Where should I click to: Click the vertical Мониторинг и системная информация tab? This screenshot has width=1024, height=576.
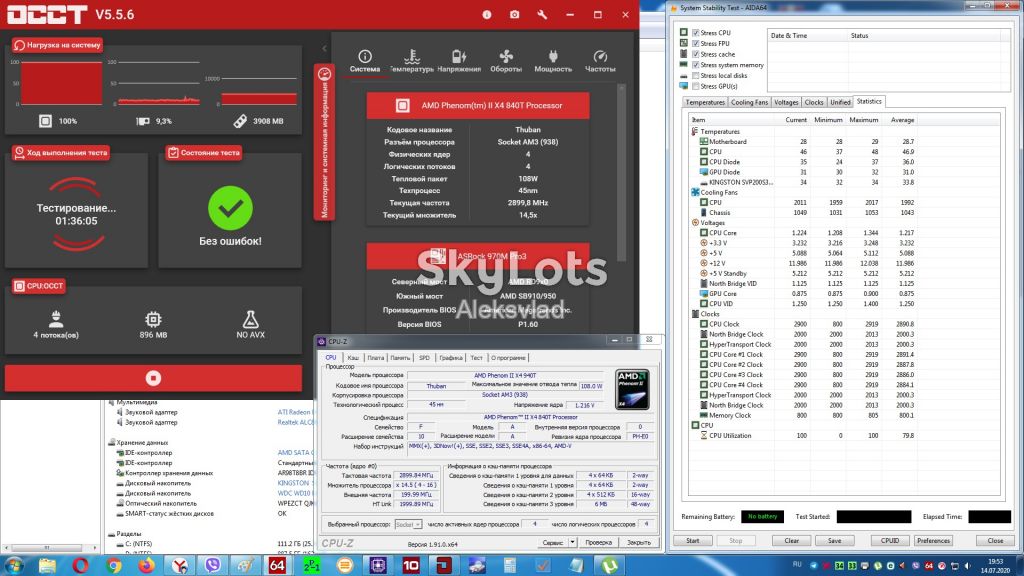pos(324,142)
